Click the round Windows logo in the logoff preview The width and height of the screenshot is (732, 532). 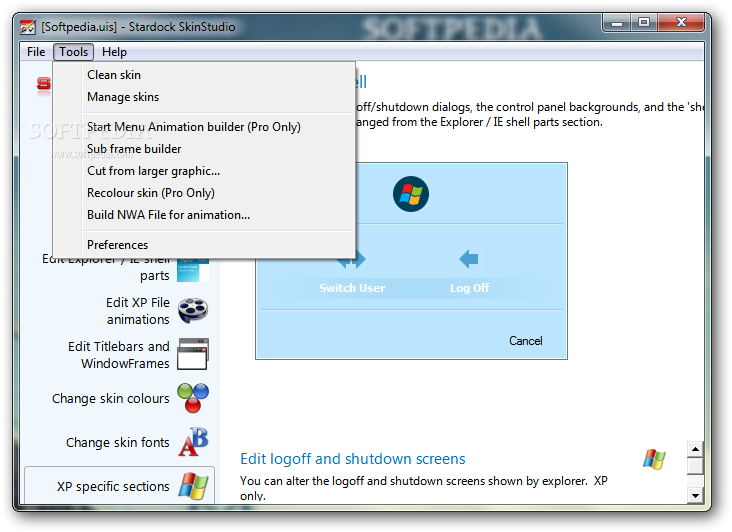click(411, 194)
